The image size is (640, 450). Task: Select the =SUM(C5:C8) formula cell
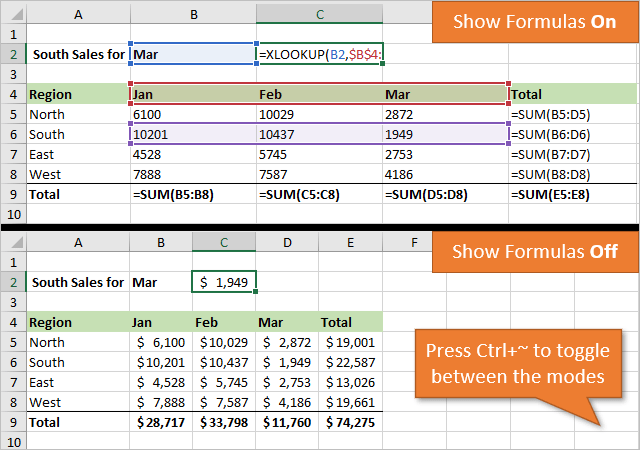tap(319, 195)
